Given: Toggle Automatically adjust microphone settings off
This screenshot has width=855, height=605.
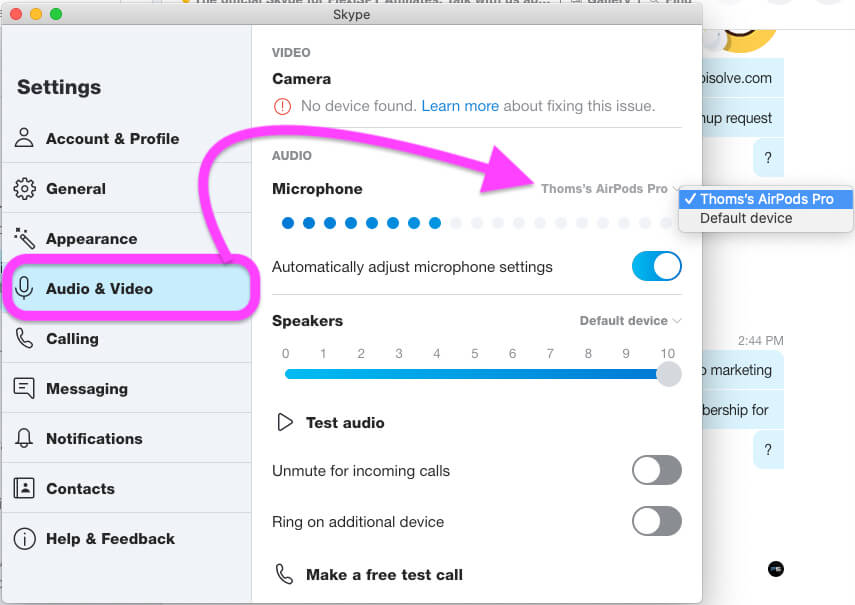Looking at the screenshot, I should [x=657, y=267].
